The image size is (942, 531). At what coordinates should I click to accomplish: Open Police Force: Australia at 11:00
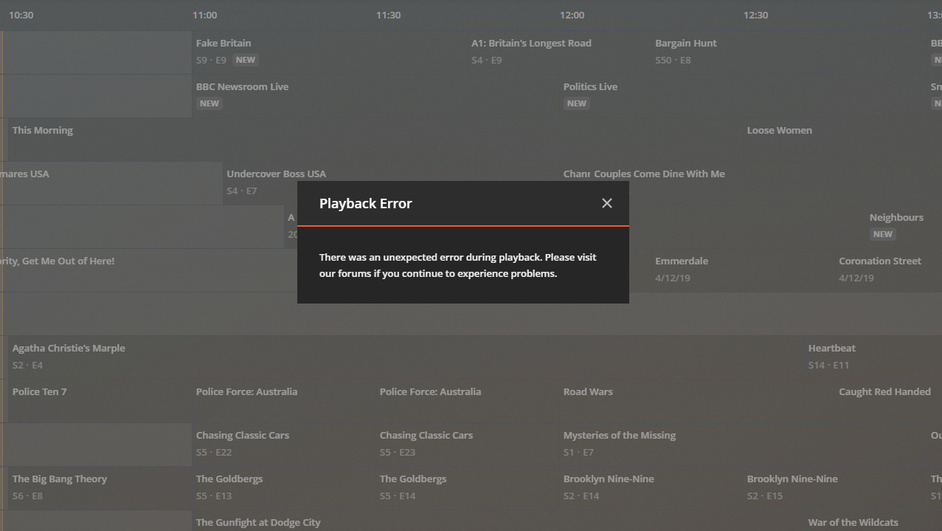coord(284,401)
